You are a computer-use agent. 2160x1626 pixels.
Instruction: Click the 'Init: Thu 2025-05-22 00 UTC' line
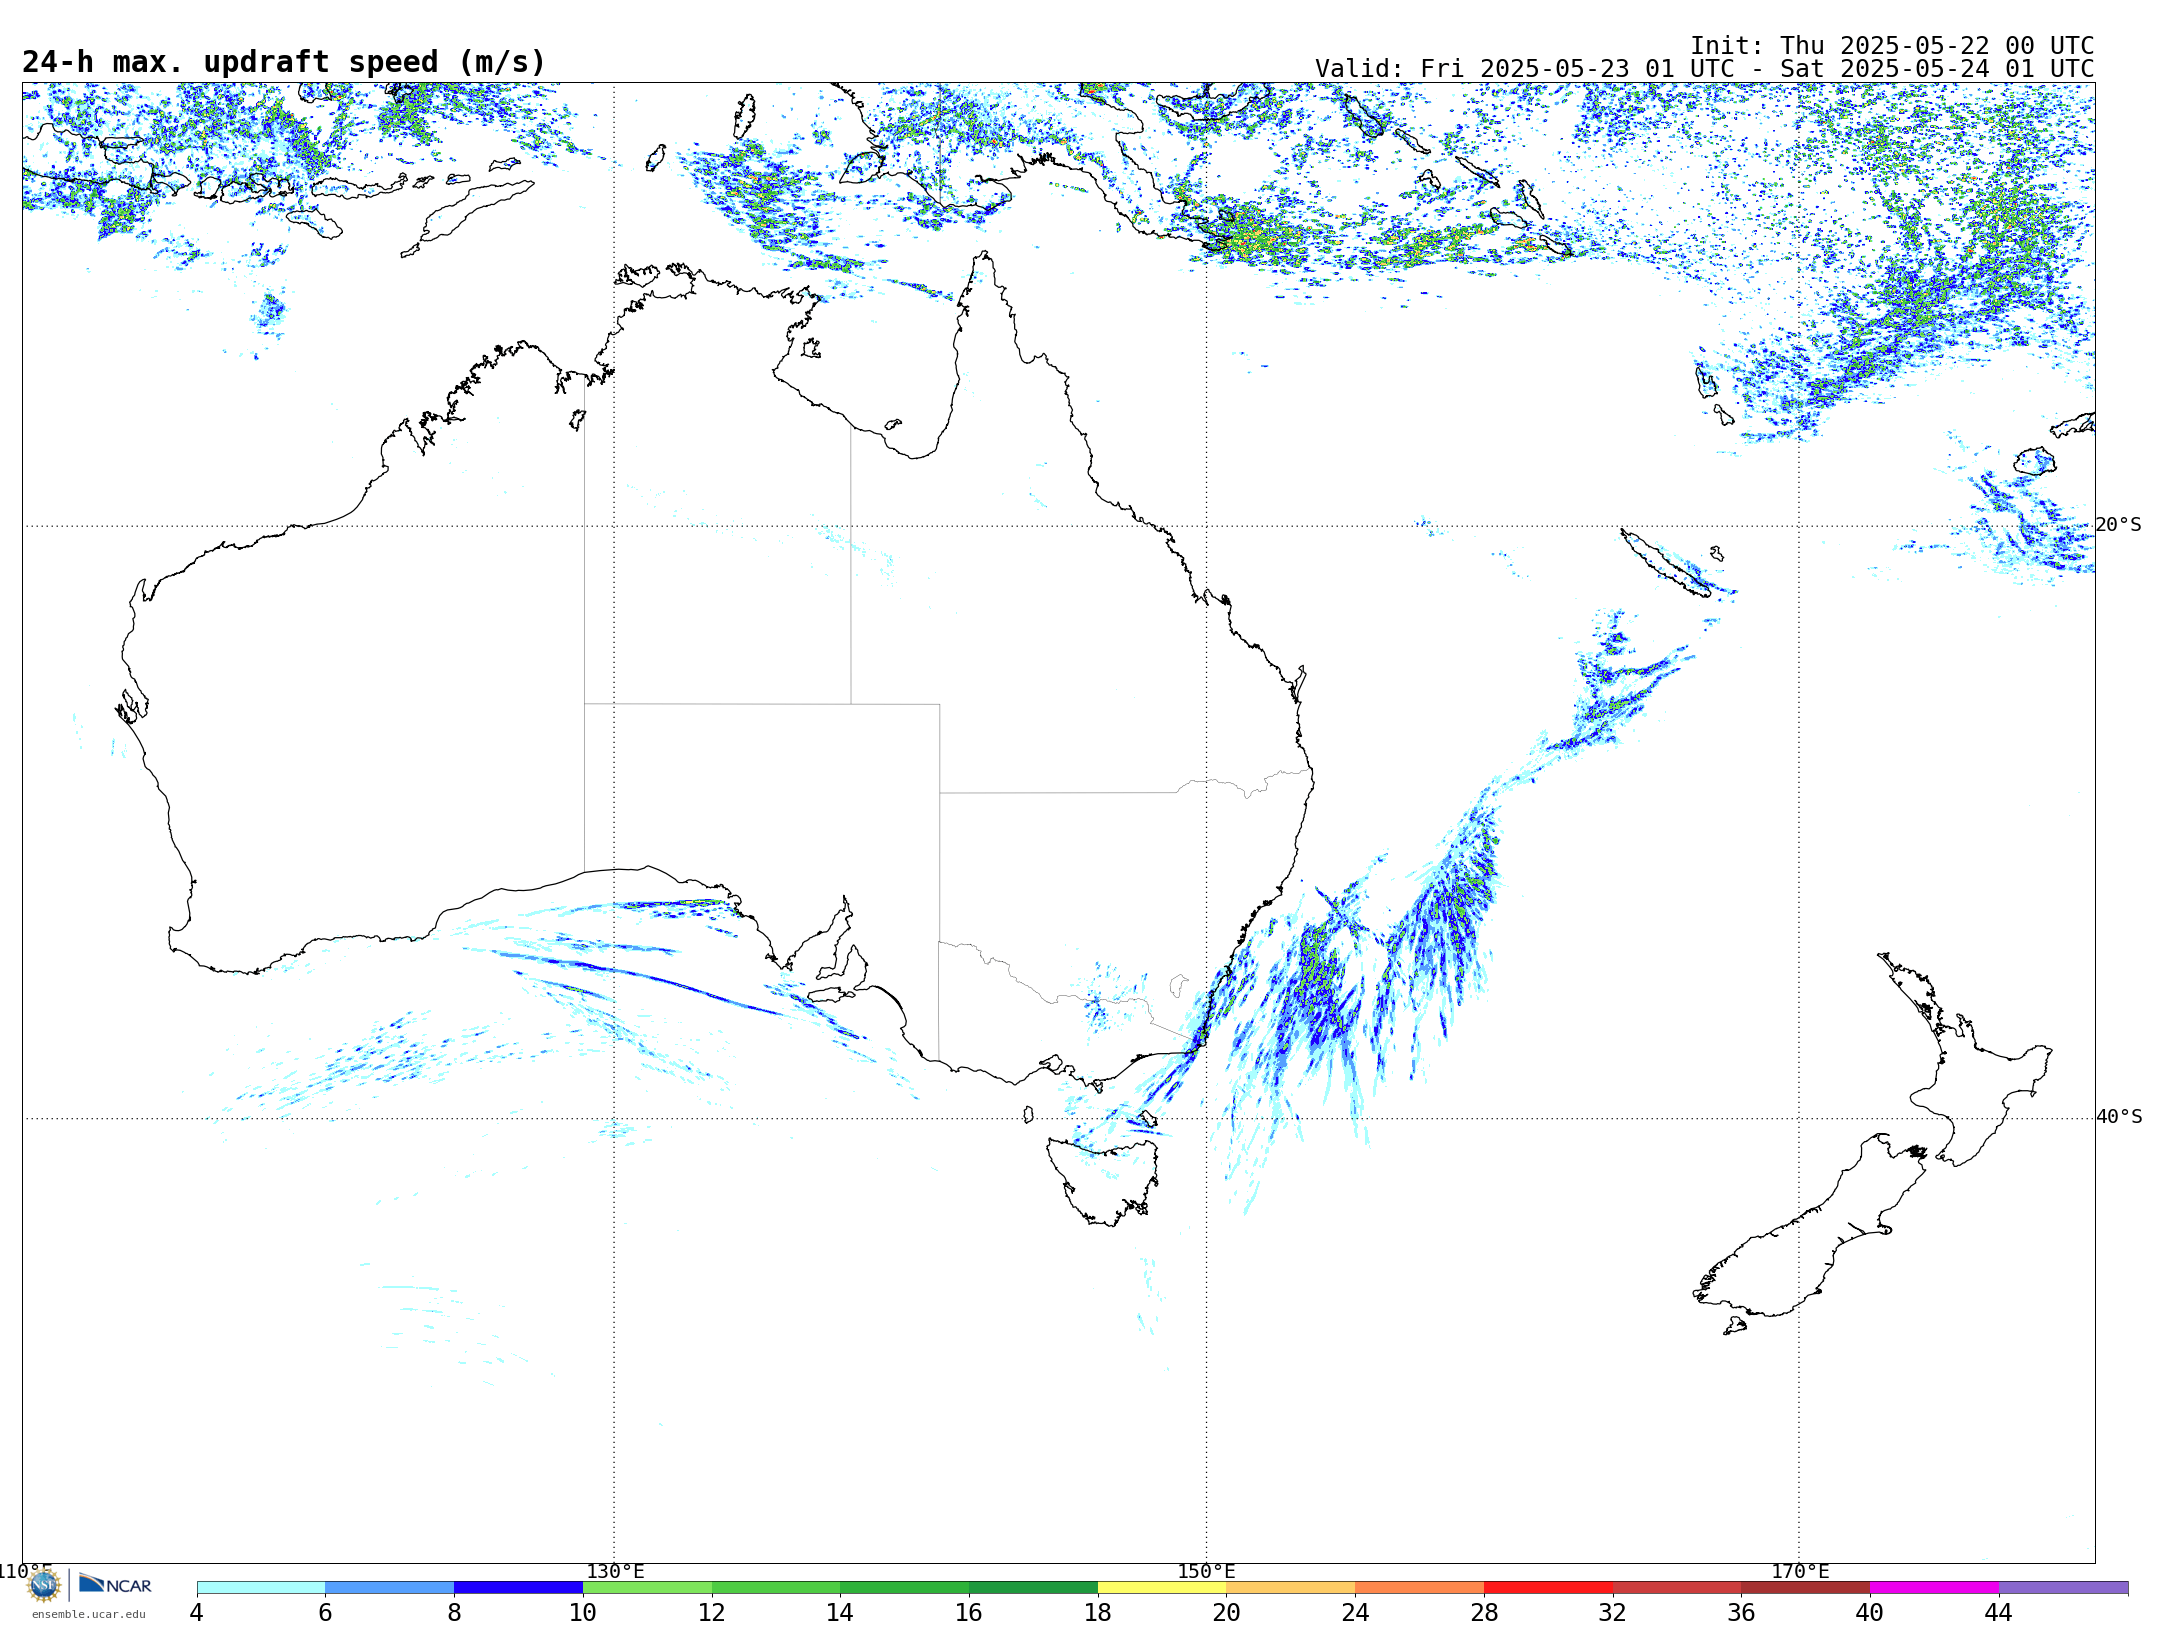[x=1892, y=46]
